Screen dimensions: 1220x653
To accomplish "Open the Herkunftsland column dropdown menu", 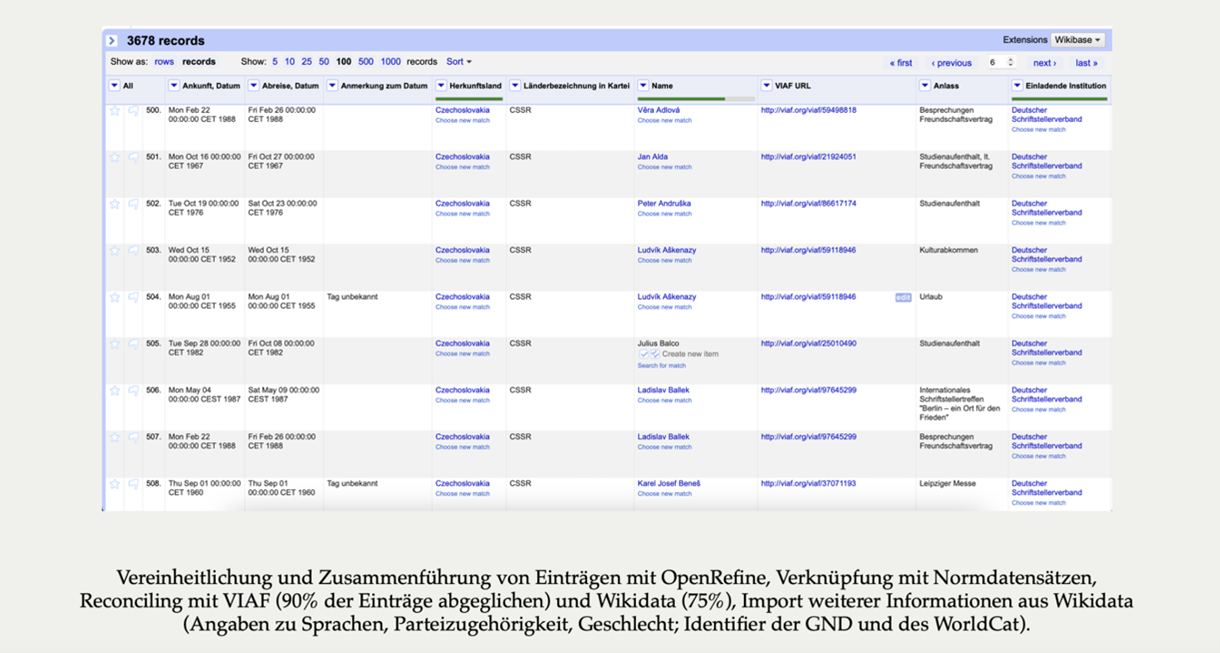I will click(x=441, y=86).
